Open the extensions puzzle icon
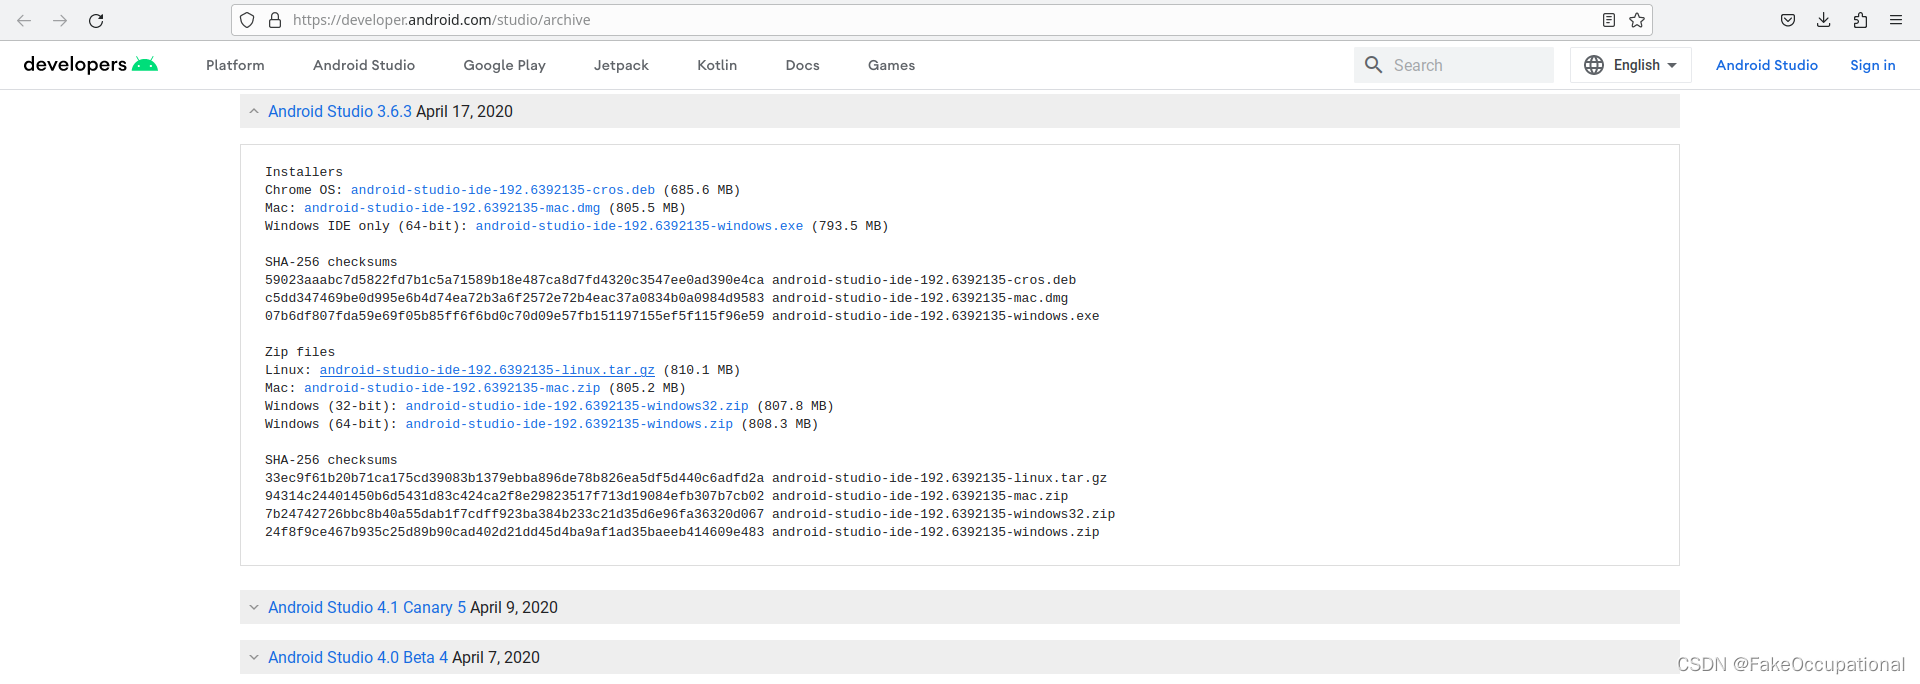The image size is (1920, 684). point(1860,20)
